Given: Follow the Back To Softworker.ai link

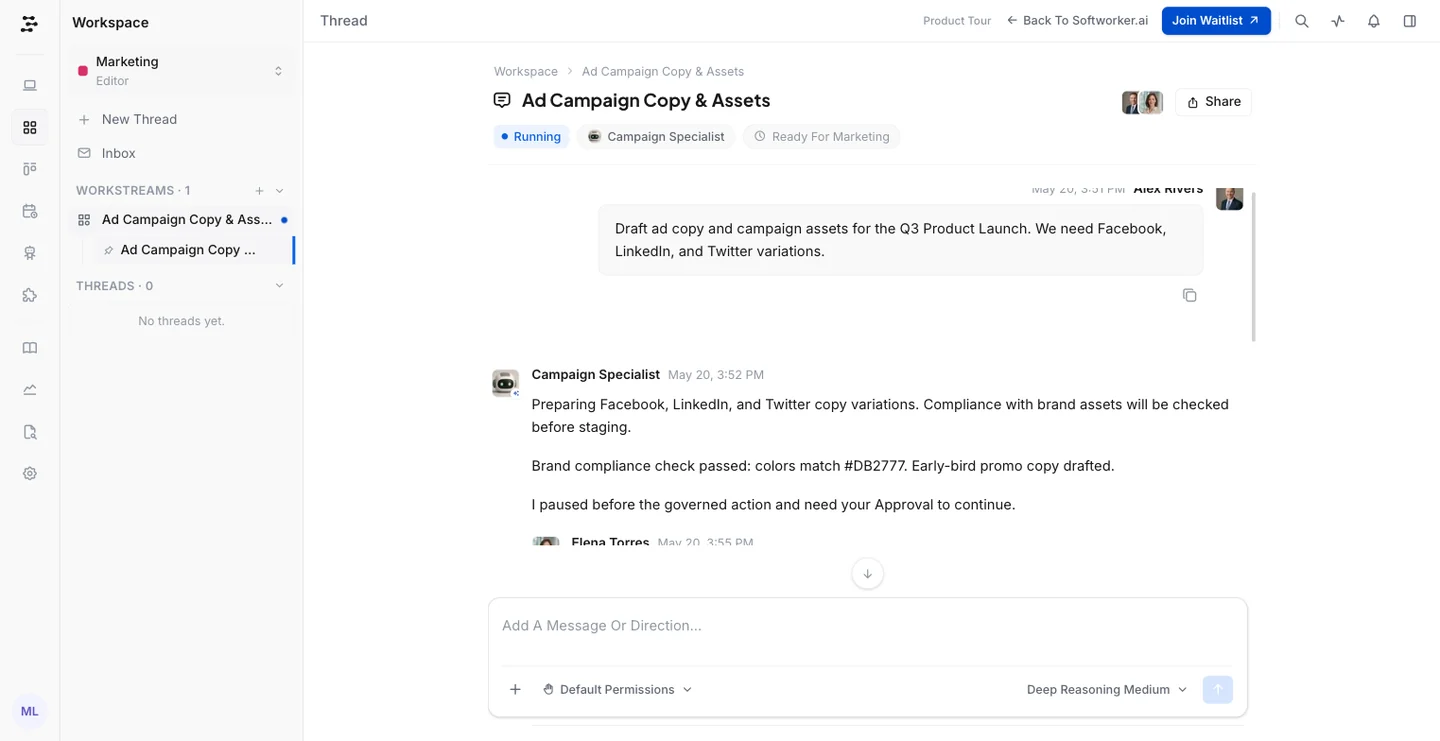Looking at the screenshot, I should [x=1077, y=21].
